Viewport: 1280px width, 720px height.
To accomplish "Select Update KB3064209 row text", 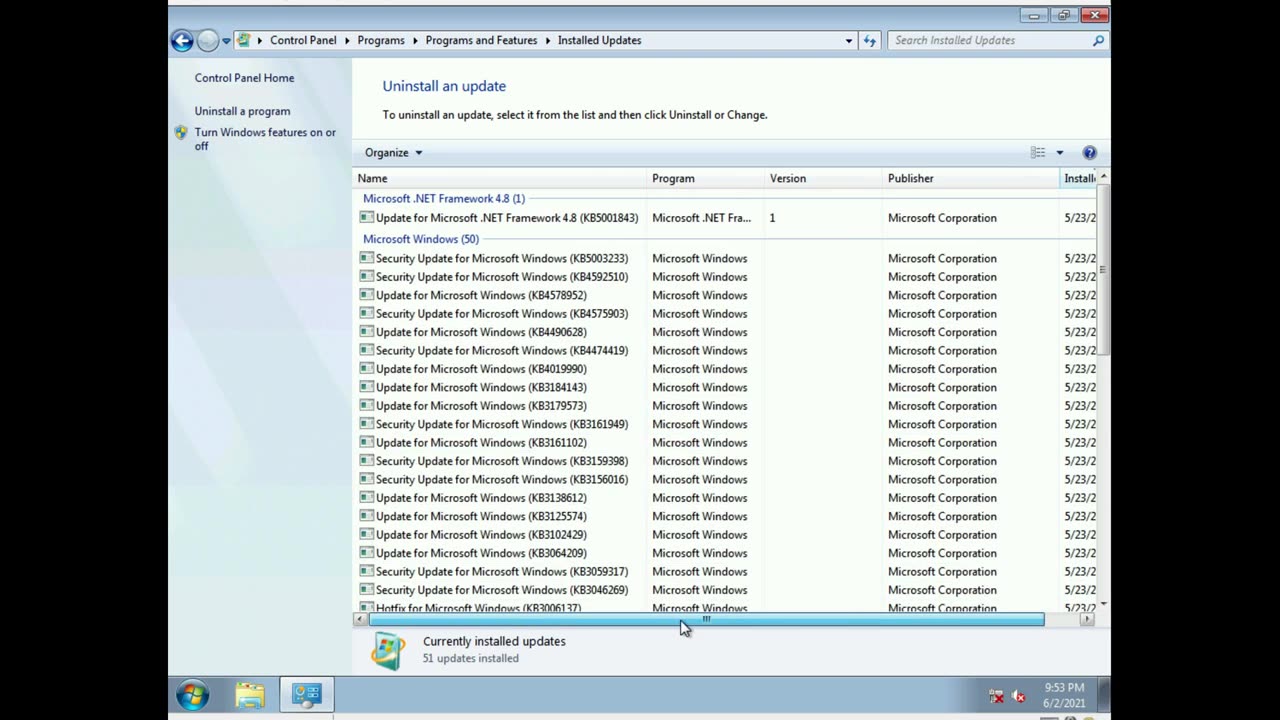I will [x=481, y=553].
